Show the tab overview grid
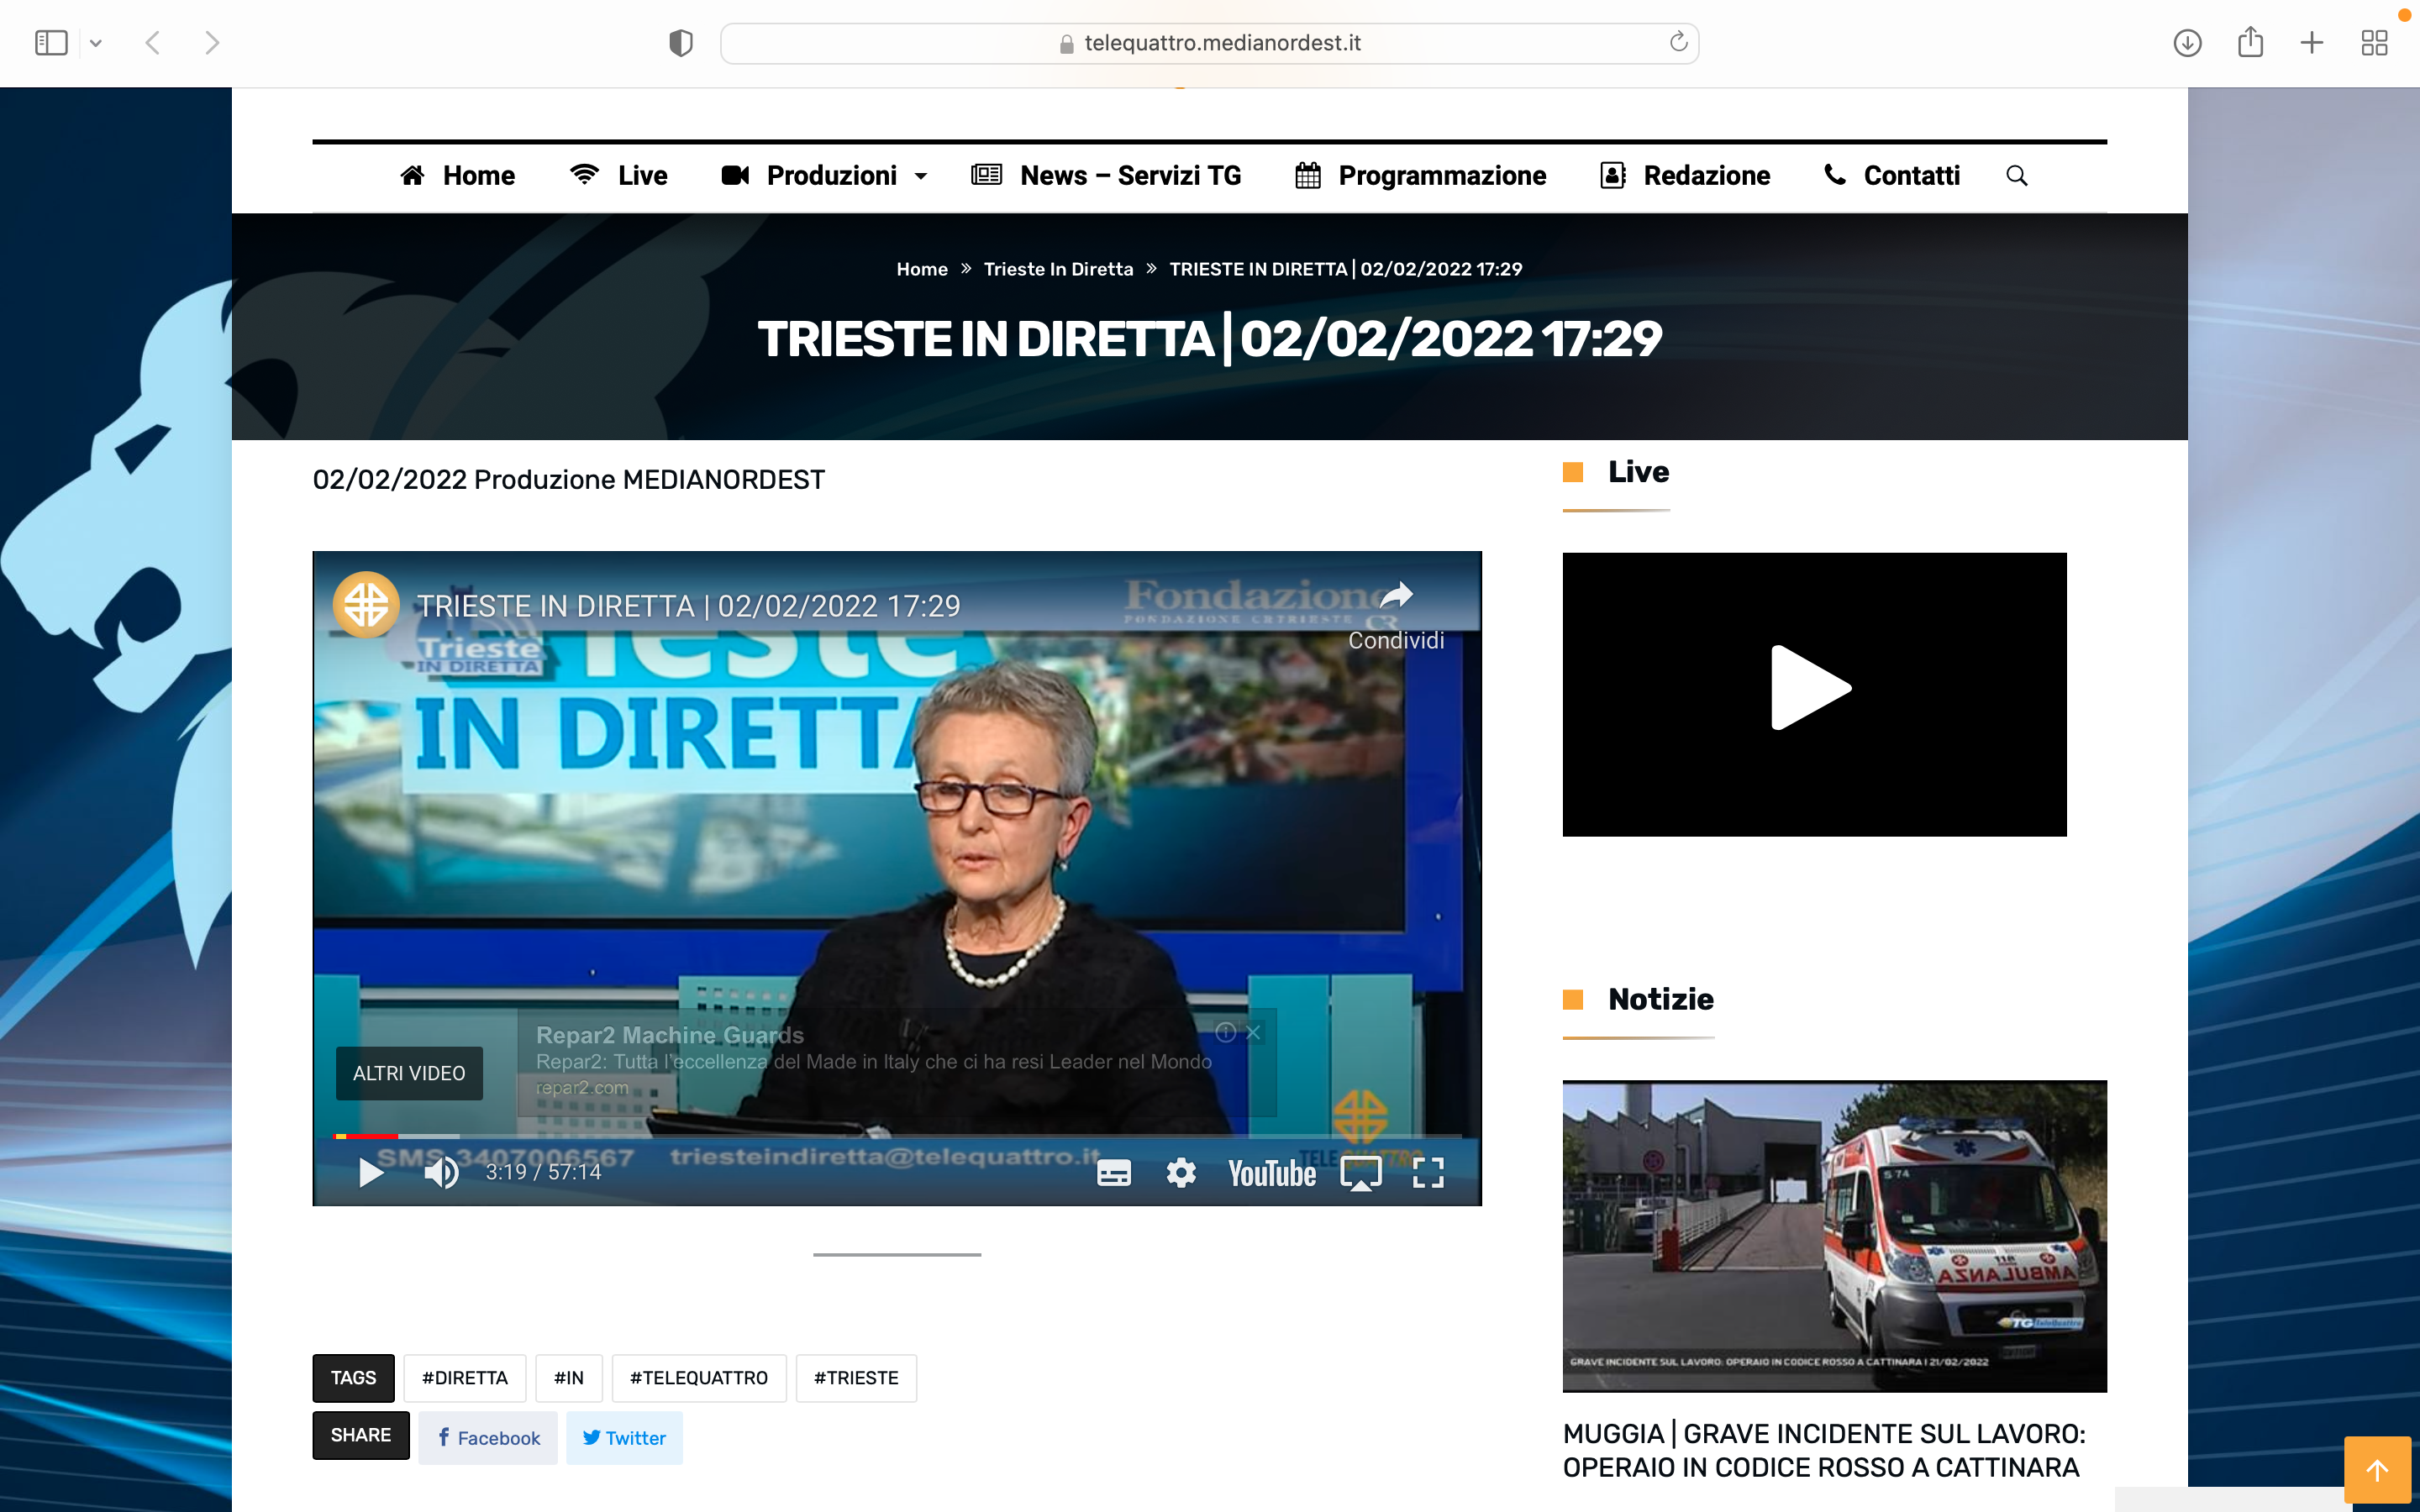This screenshot has width=2420, height=1512. [2374, 43]
